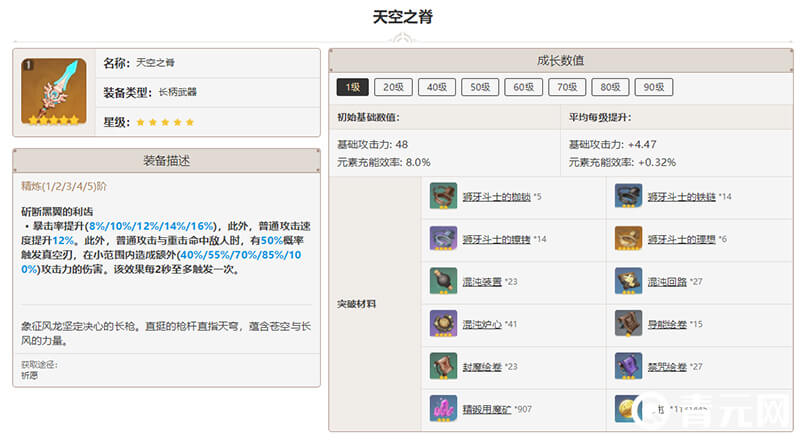Image resolution: width=800 pixels, height=443 pixels.
Task: Show stats for 80级
Action: pos(610,87)
